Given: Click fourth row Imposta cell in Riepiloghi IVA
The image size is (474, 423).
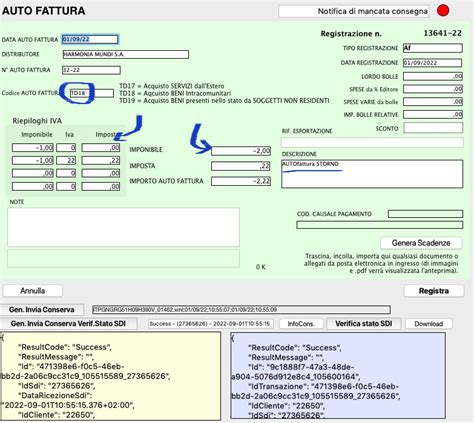Looking at the screenshot, I should point(101,186).
